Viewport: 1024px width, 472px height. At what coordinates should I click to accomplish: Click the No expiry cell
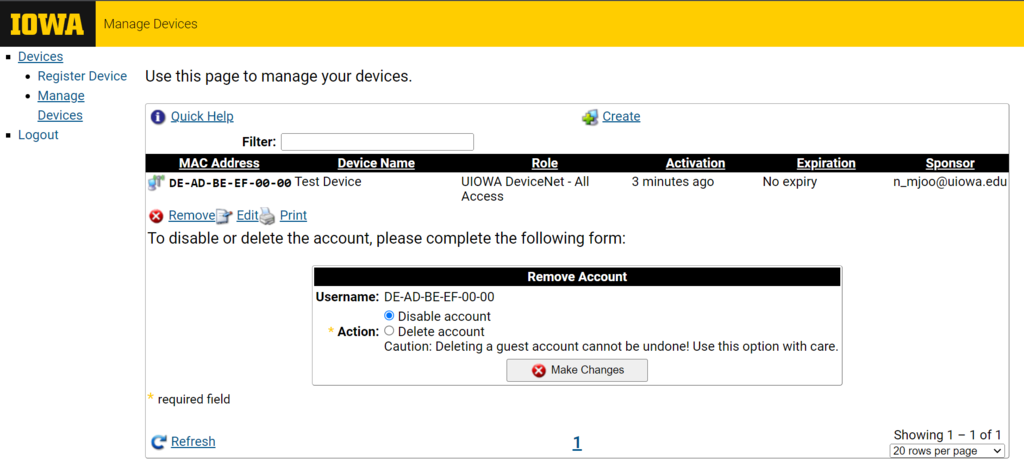[x=790, y=182]
